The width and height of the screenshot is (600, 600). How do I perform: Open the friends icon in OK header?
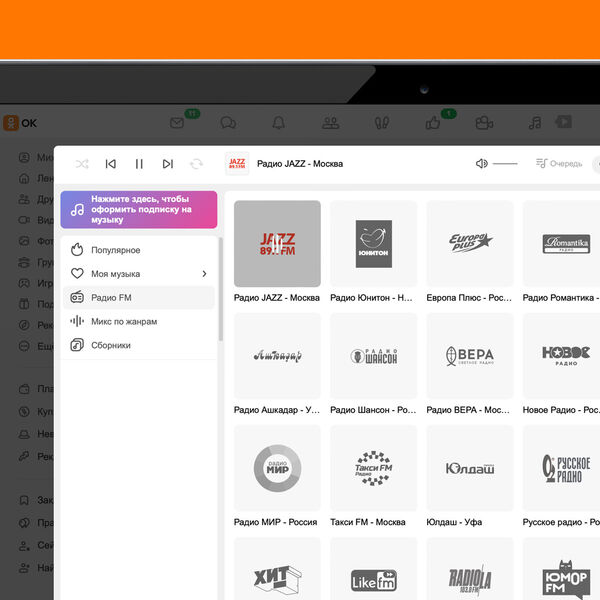(330, 123)
